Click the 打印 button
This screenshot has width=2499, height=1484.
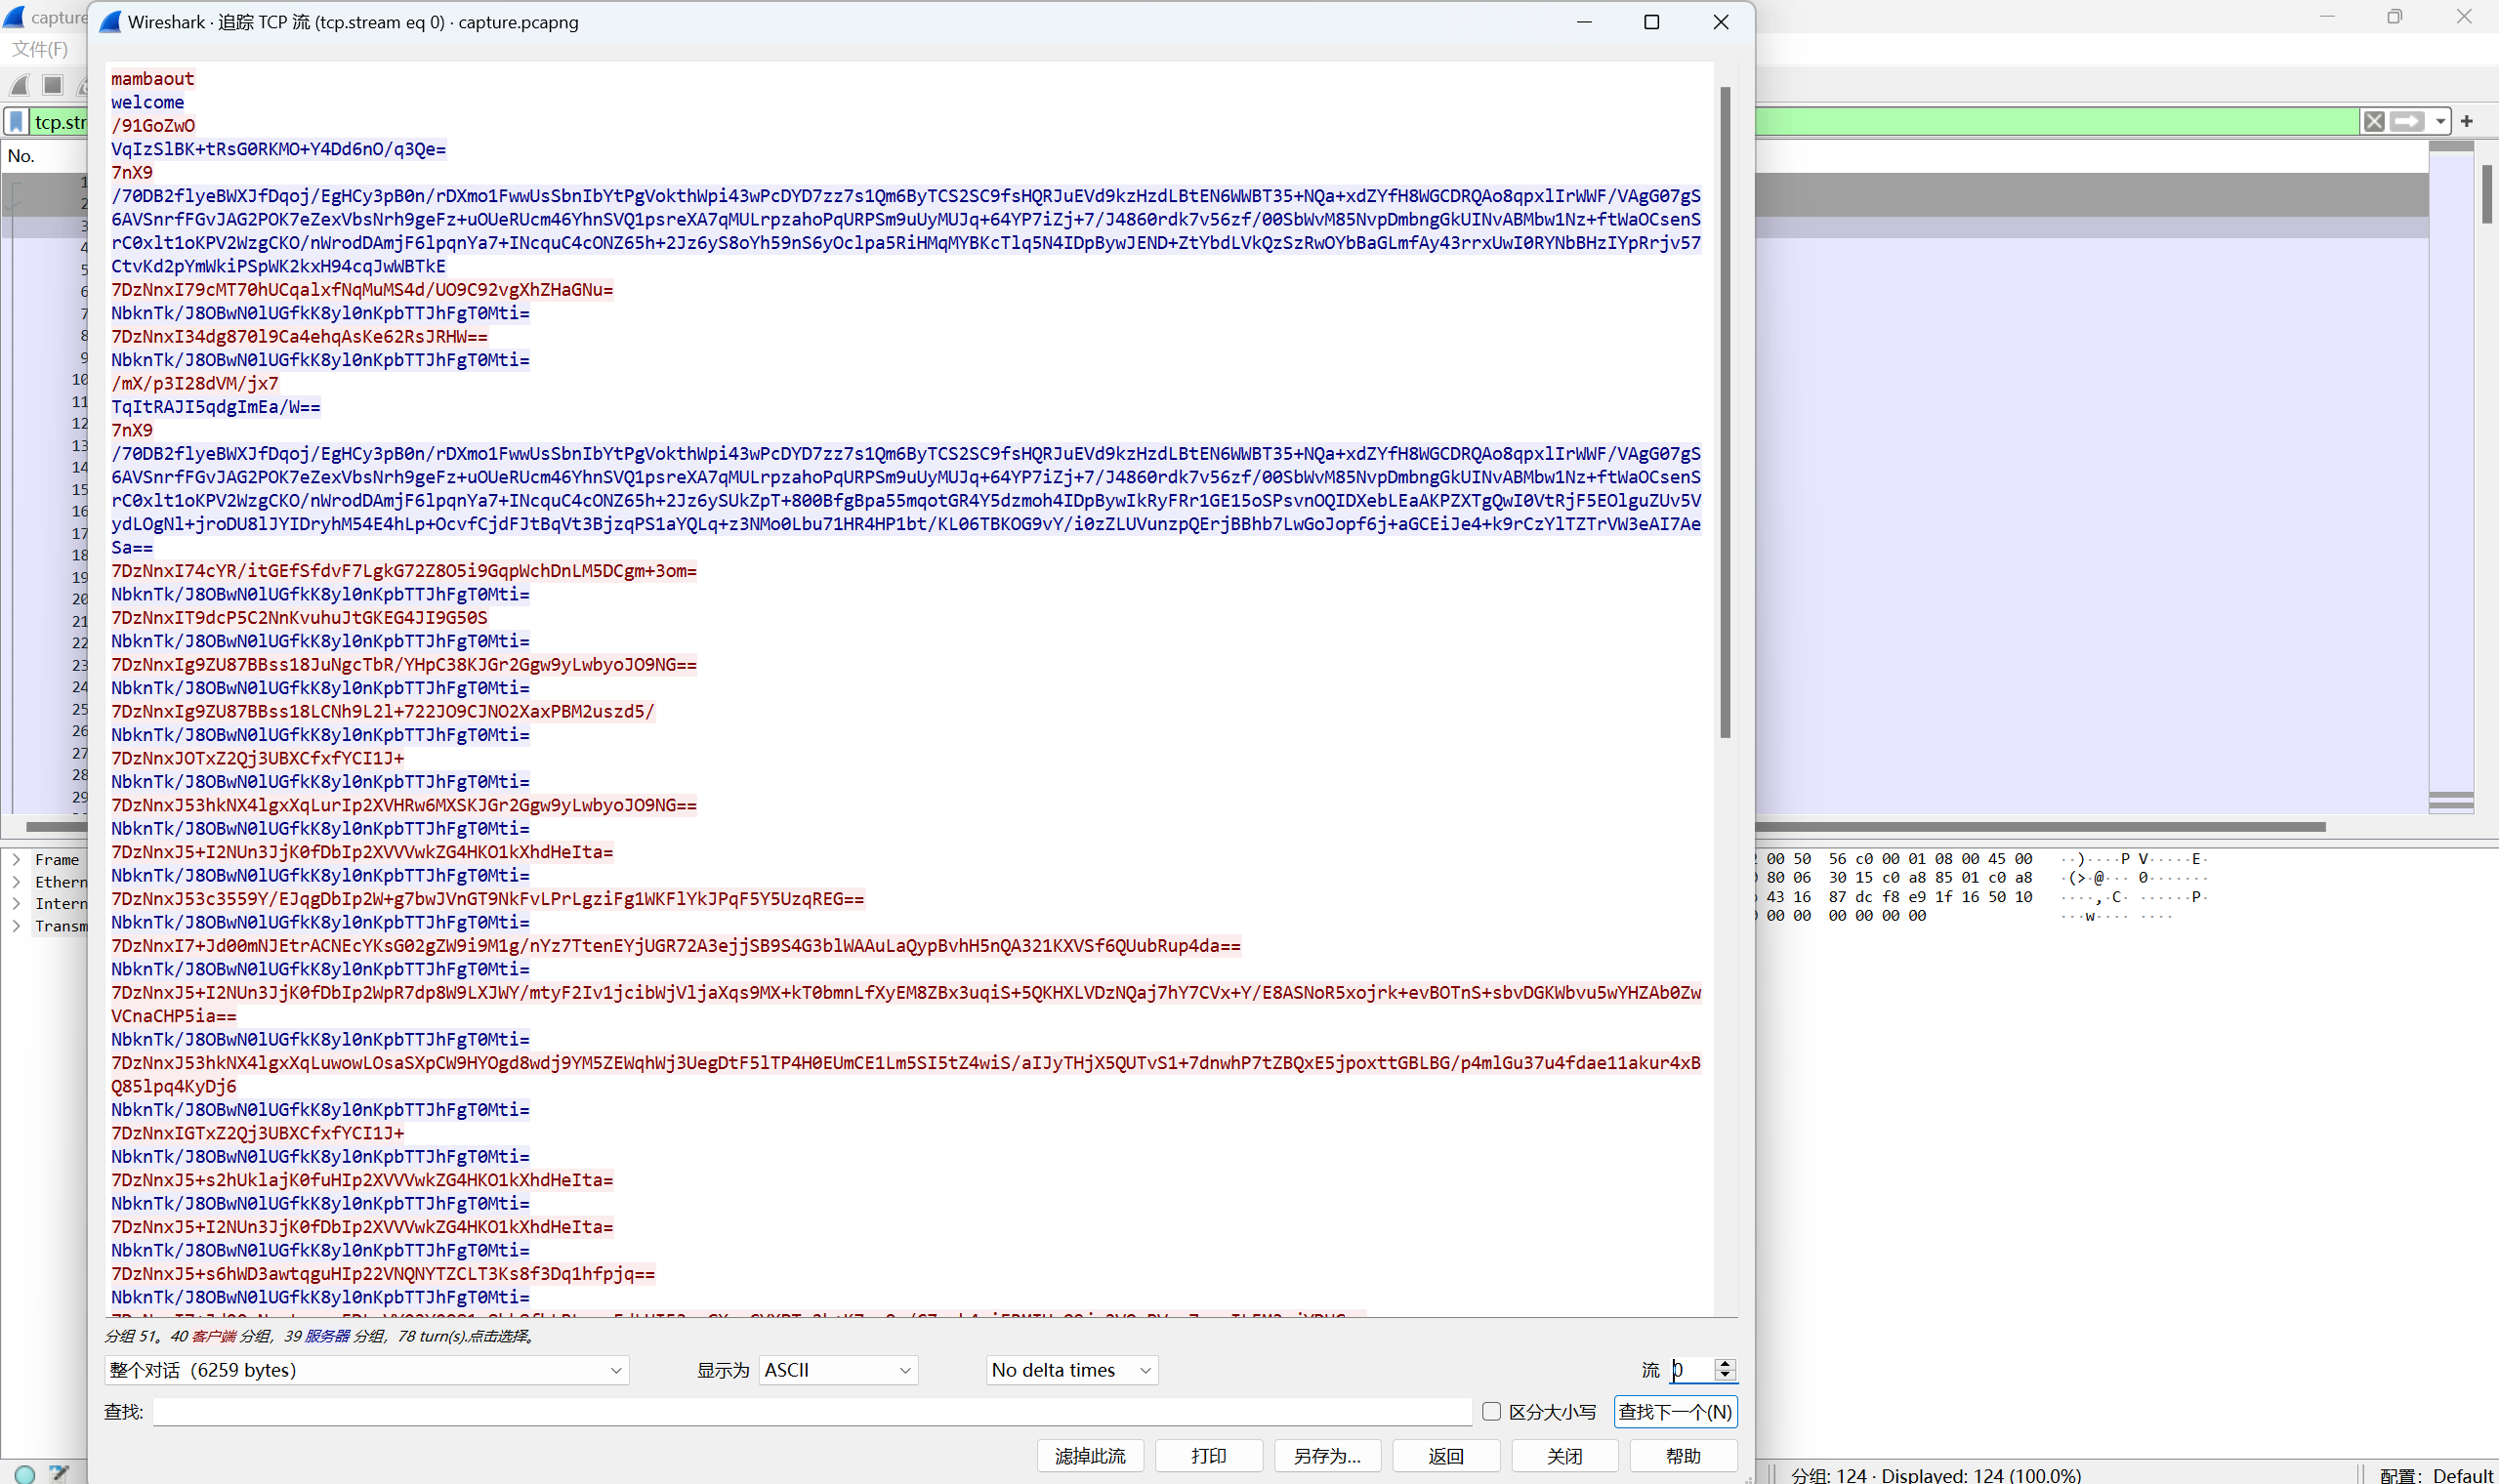(x=1209, y=1456)
